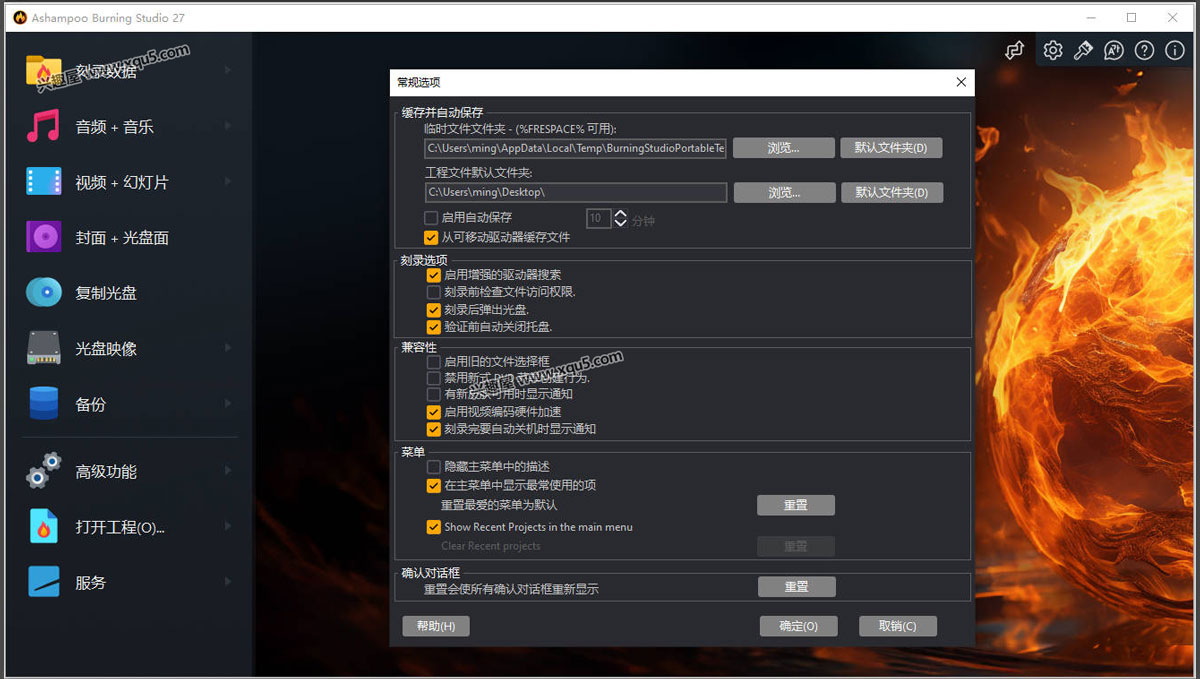Screen dimensions: 1200x679
Task: Expand the 服务 submenu arrow
Action: point(228,582)
